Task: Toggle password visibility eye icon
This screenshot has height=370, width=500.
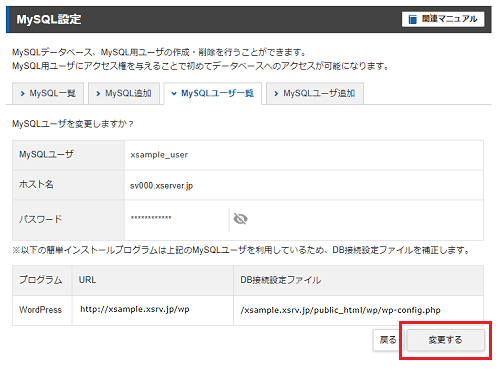Action: (x=240, y=219)
